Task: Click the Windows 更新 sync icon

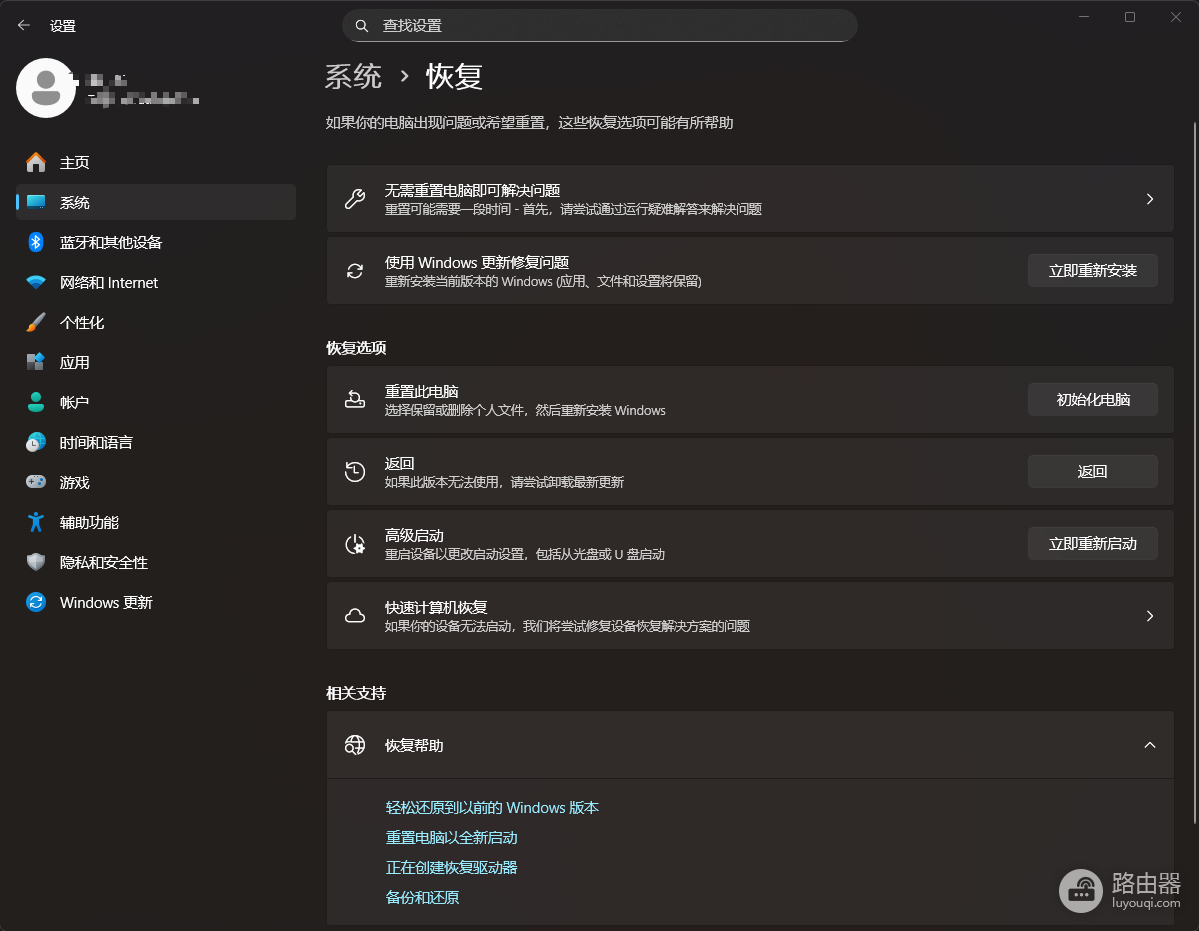Action: (36, 602)
